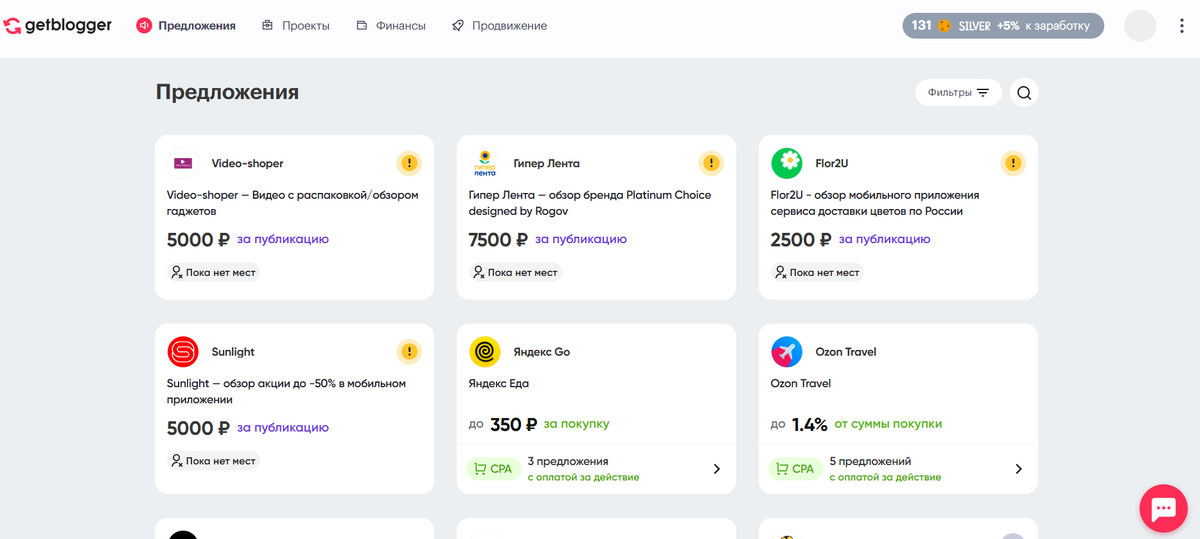Switch to the Финансы tab
Image resolution: width=1200 pixels, height=539 pixels.
(x=391, y=26)
